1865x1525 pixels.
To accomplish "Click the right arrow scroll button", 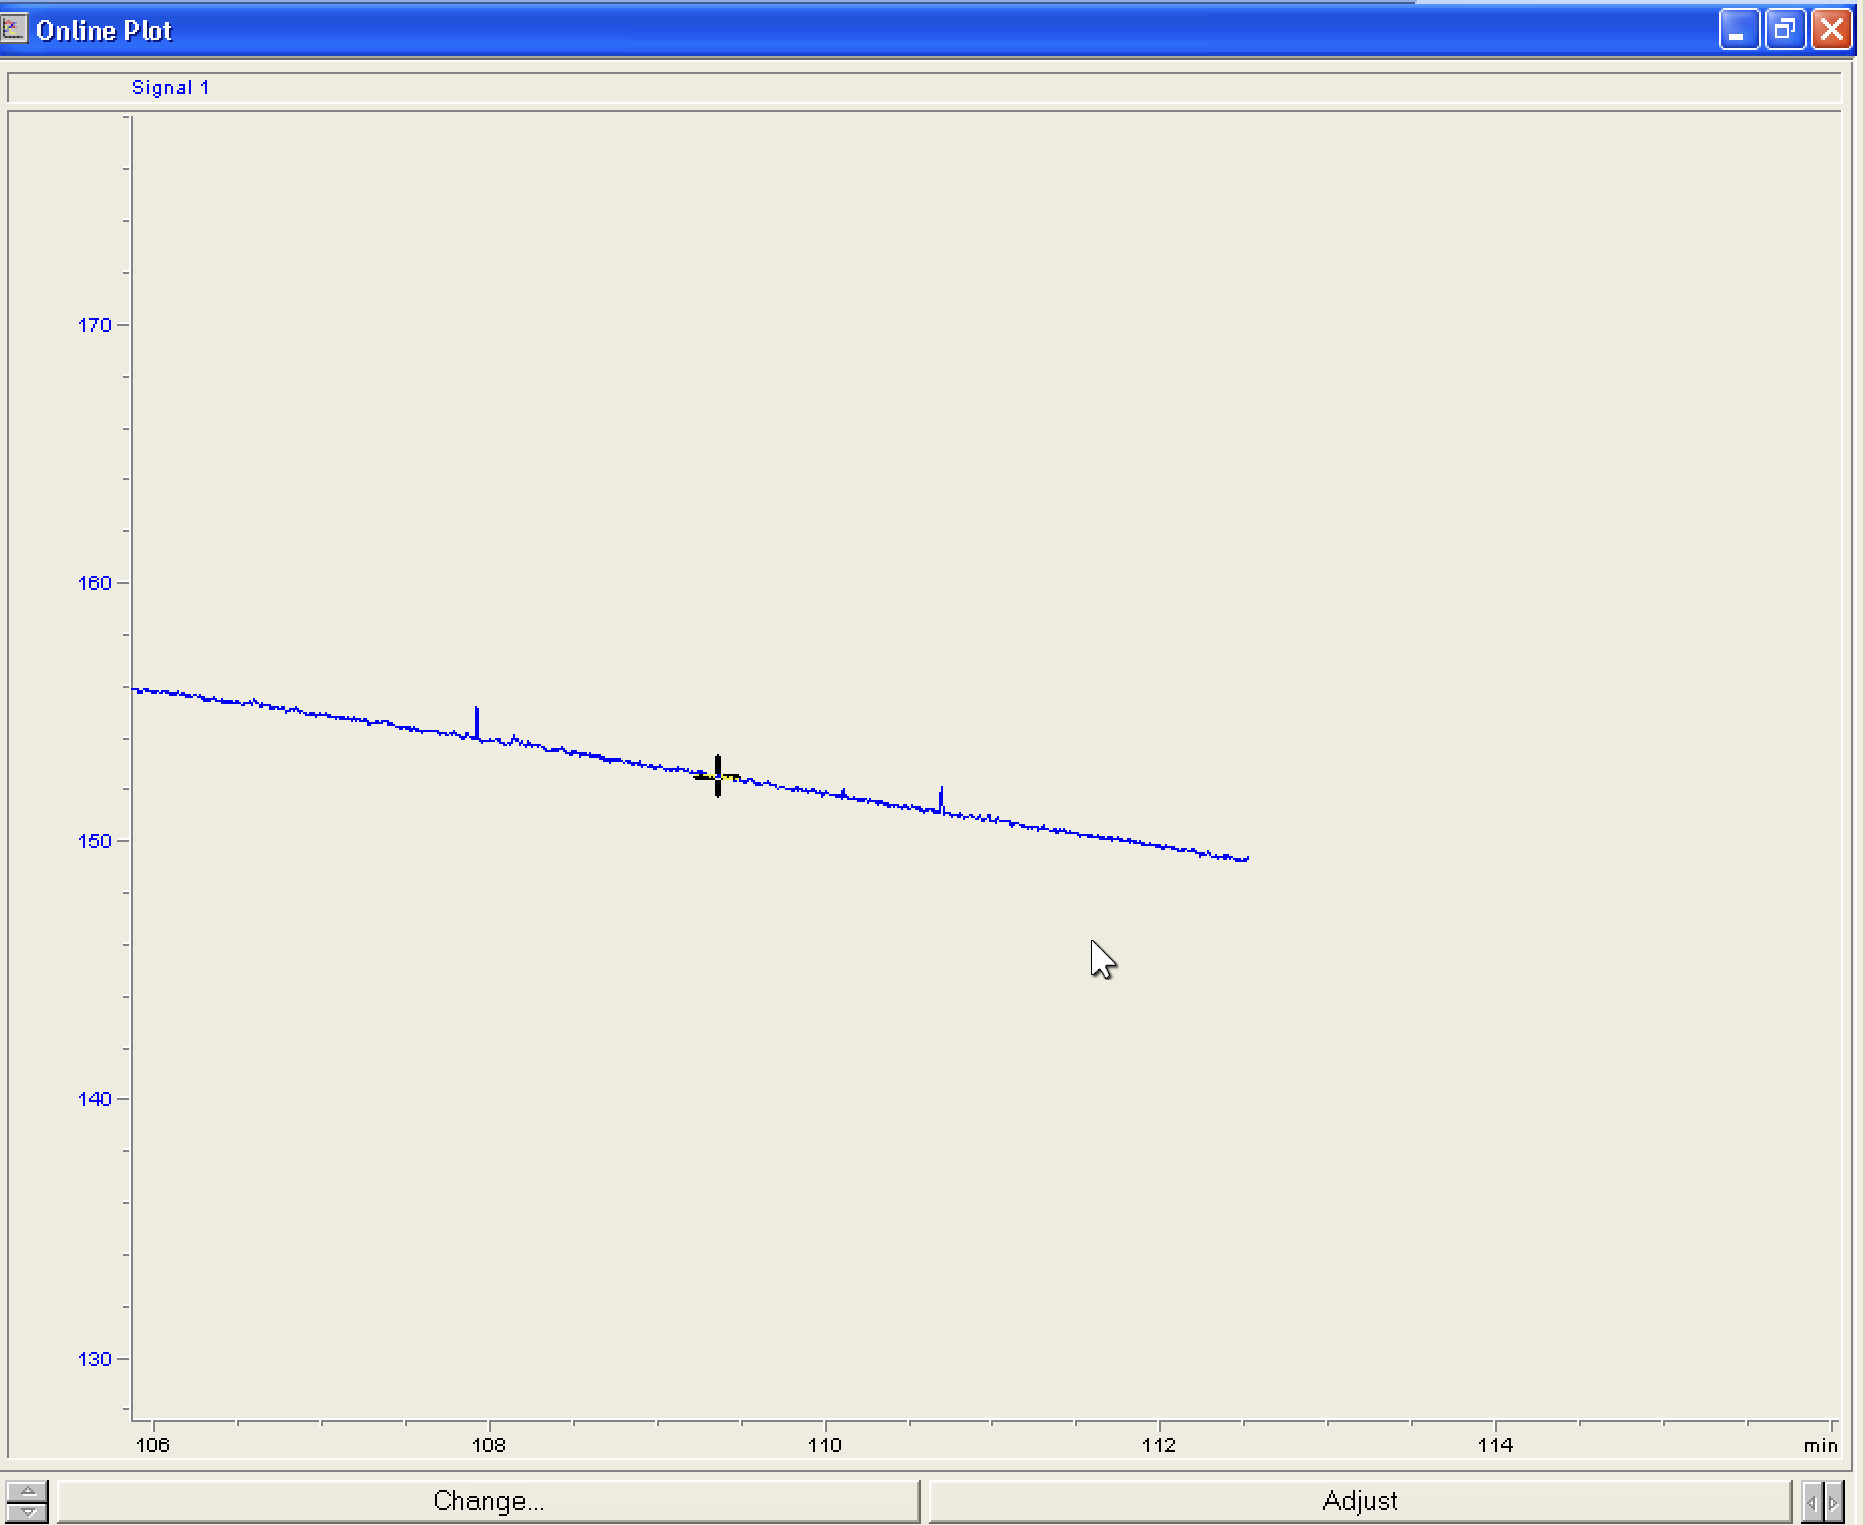I will coord(1833,1502).
